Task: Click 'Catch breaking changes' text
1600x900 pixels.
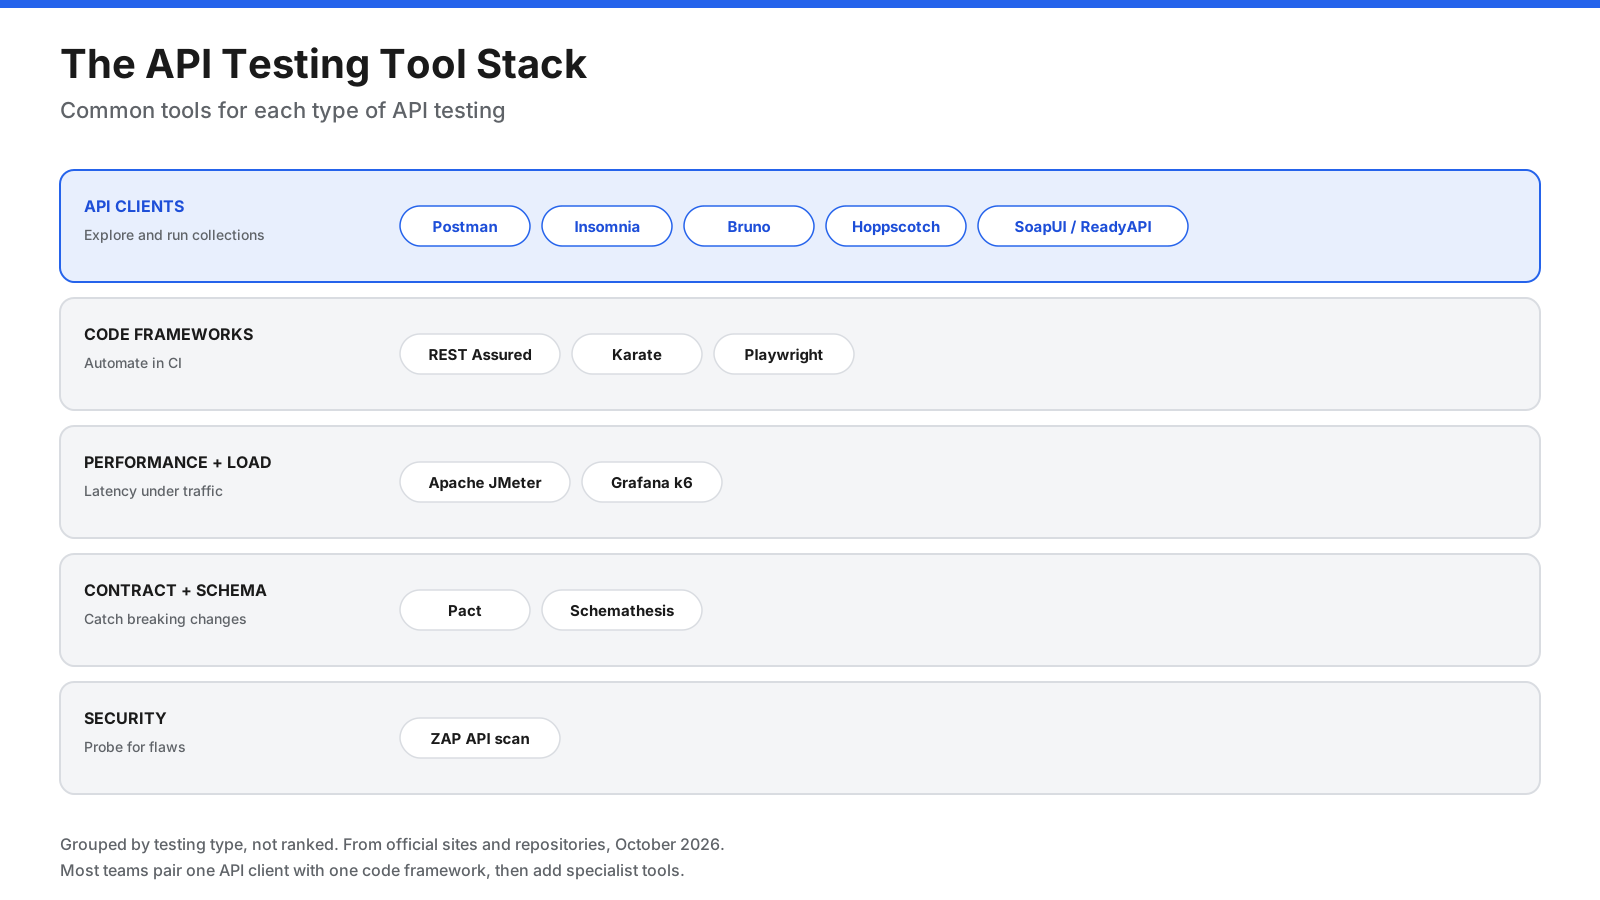Action: 165,619
